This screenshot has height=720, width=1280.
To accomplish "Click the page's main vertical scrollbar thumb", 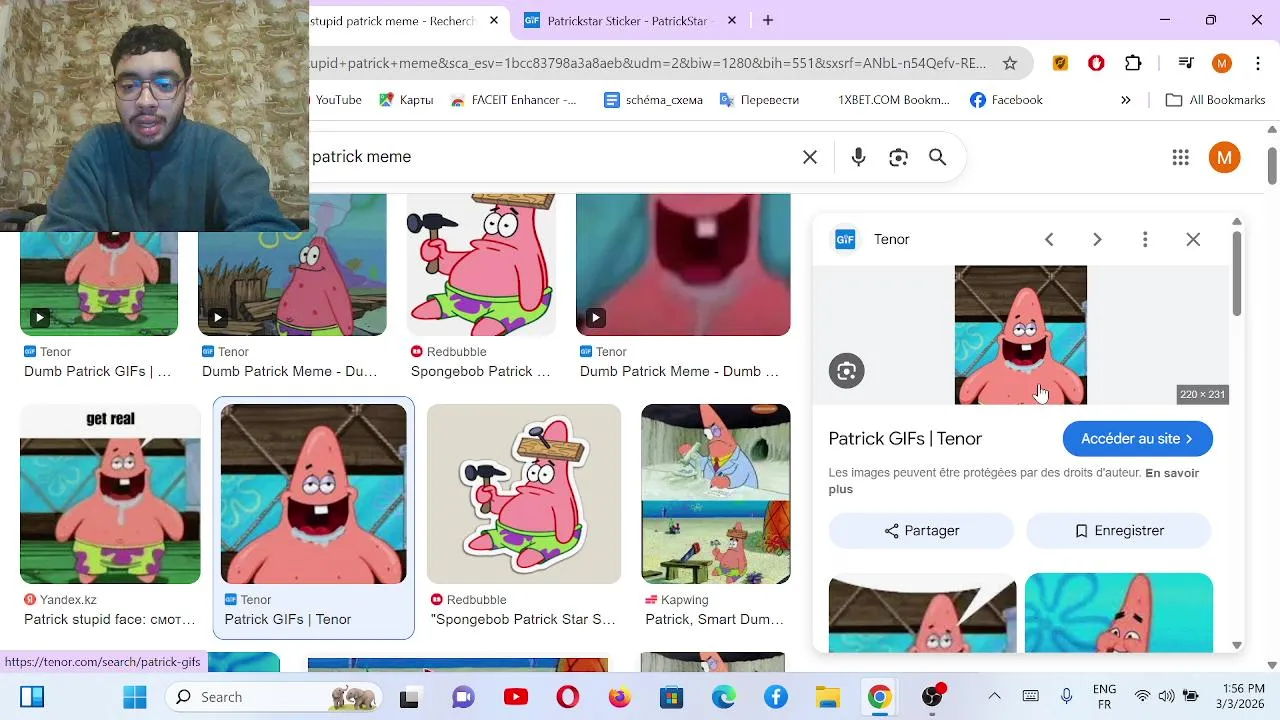I will point(1272,166).
